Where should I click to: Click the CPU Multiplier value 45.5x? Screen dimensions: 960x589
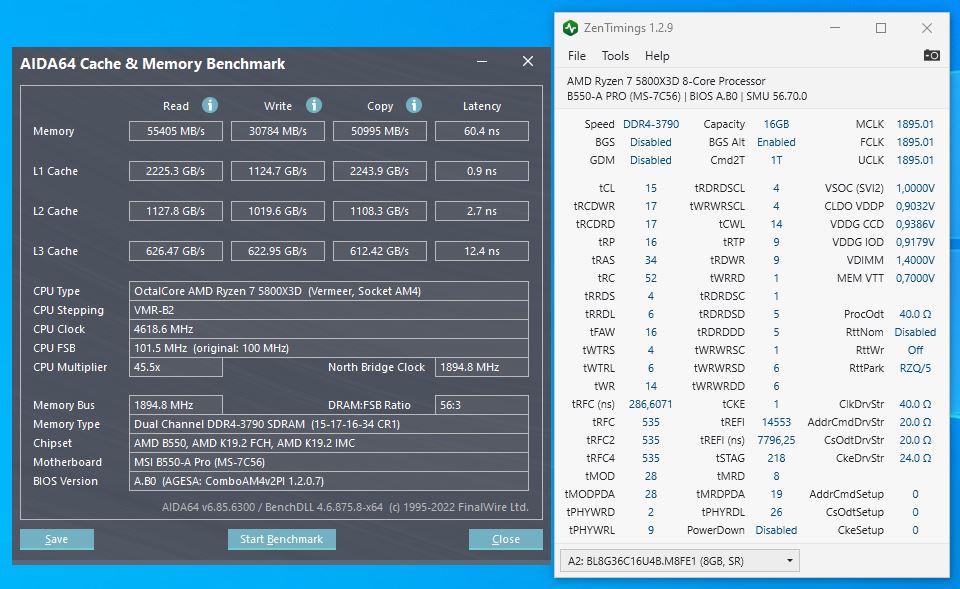click(176, 367)
